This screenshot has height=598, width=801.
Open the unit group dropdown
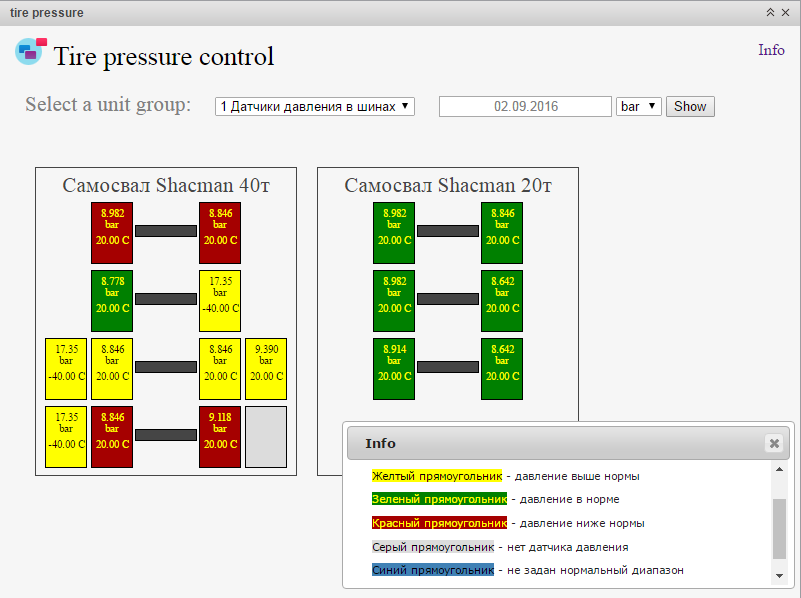(x=314, y=106)
